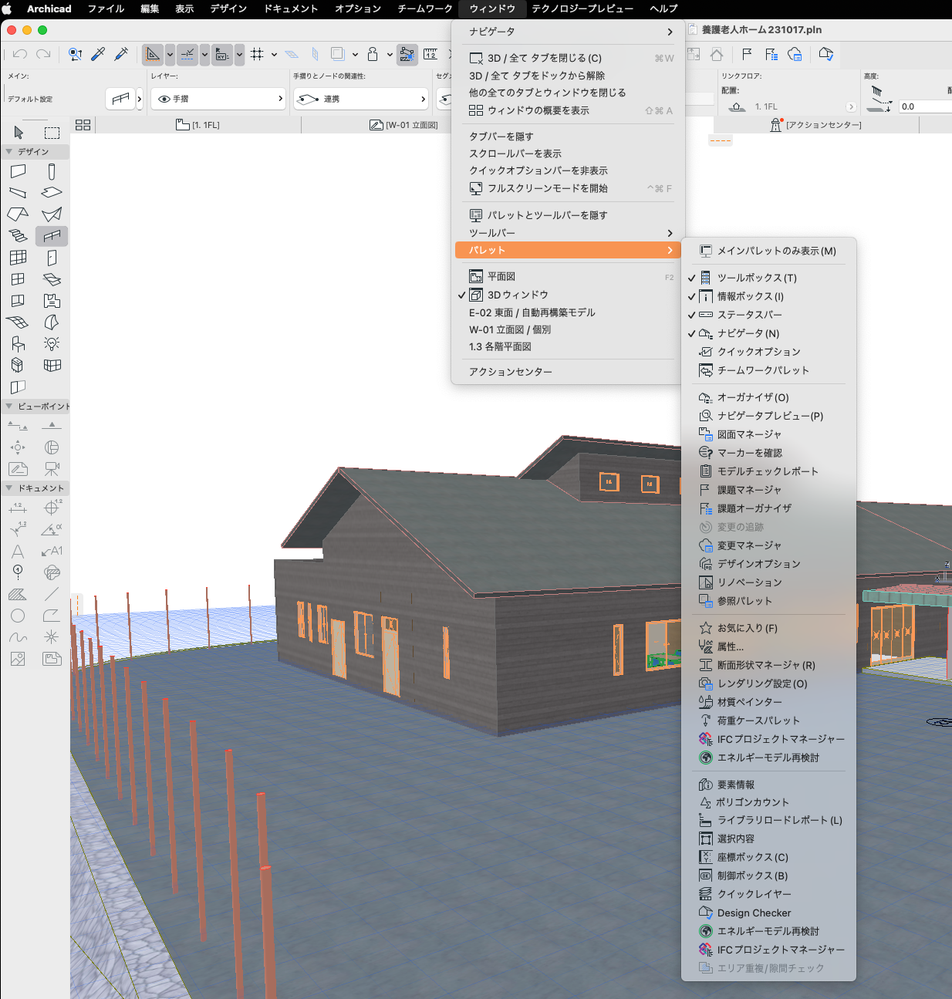Choose ウィンドウの概要を表示

tap(566, 111)
